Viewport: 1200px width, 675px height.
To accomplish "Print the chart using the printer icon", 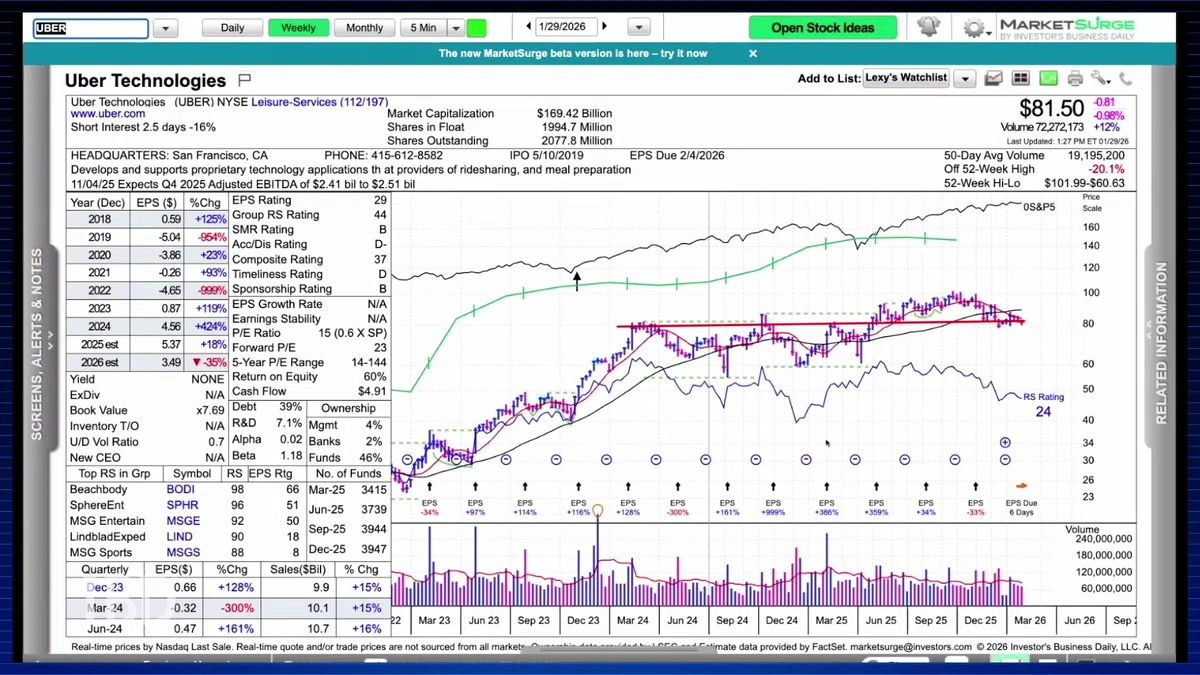I will 1075,78.
